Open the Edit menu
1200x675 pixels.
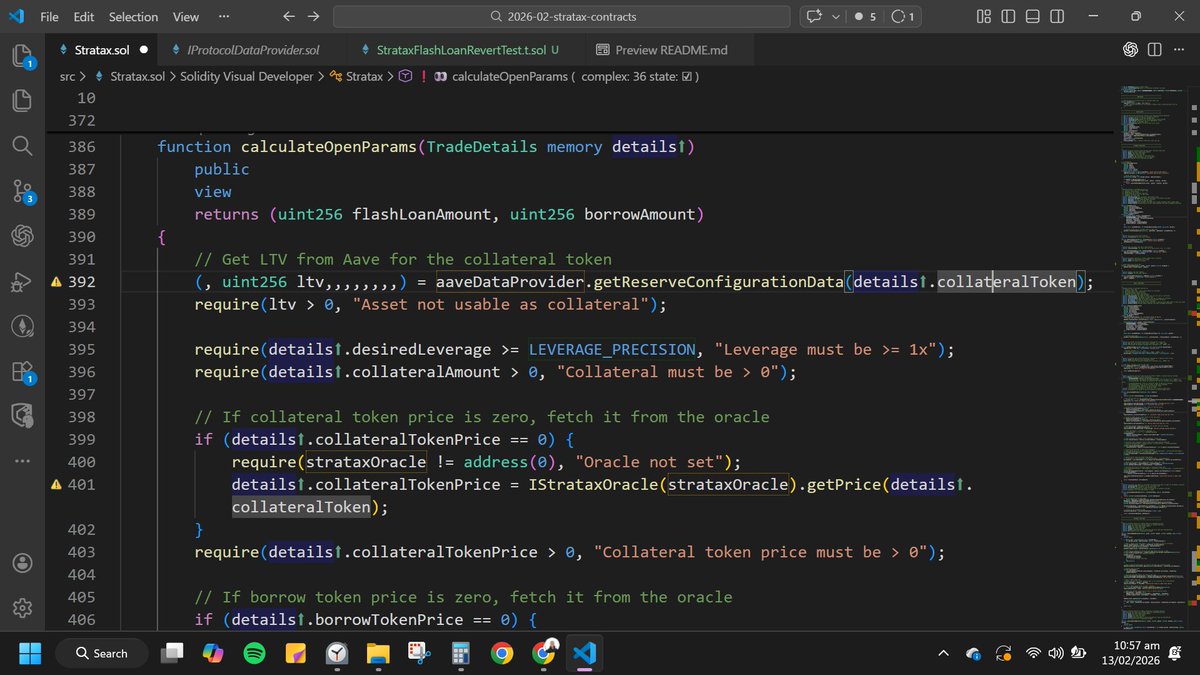coord(84,16)
